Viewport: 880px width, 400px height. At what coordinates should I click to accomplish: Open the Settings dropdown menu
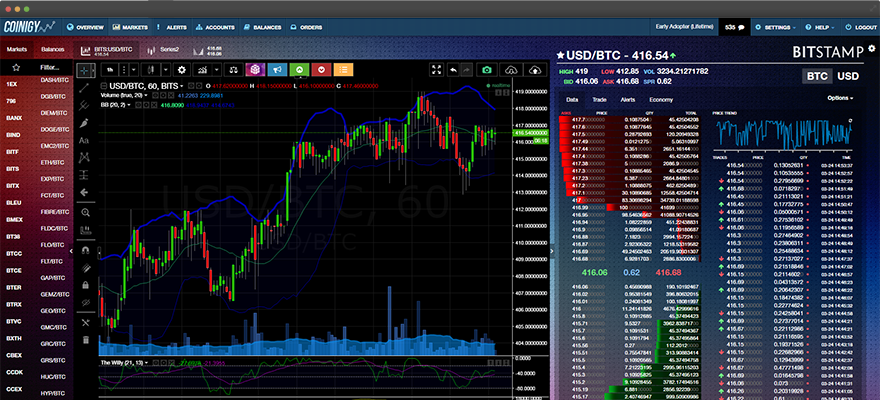point(777,27)
